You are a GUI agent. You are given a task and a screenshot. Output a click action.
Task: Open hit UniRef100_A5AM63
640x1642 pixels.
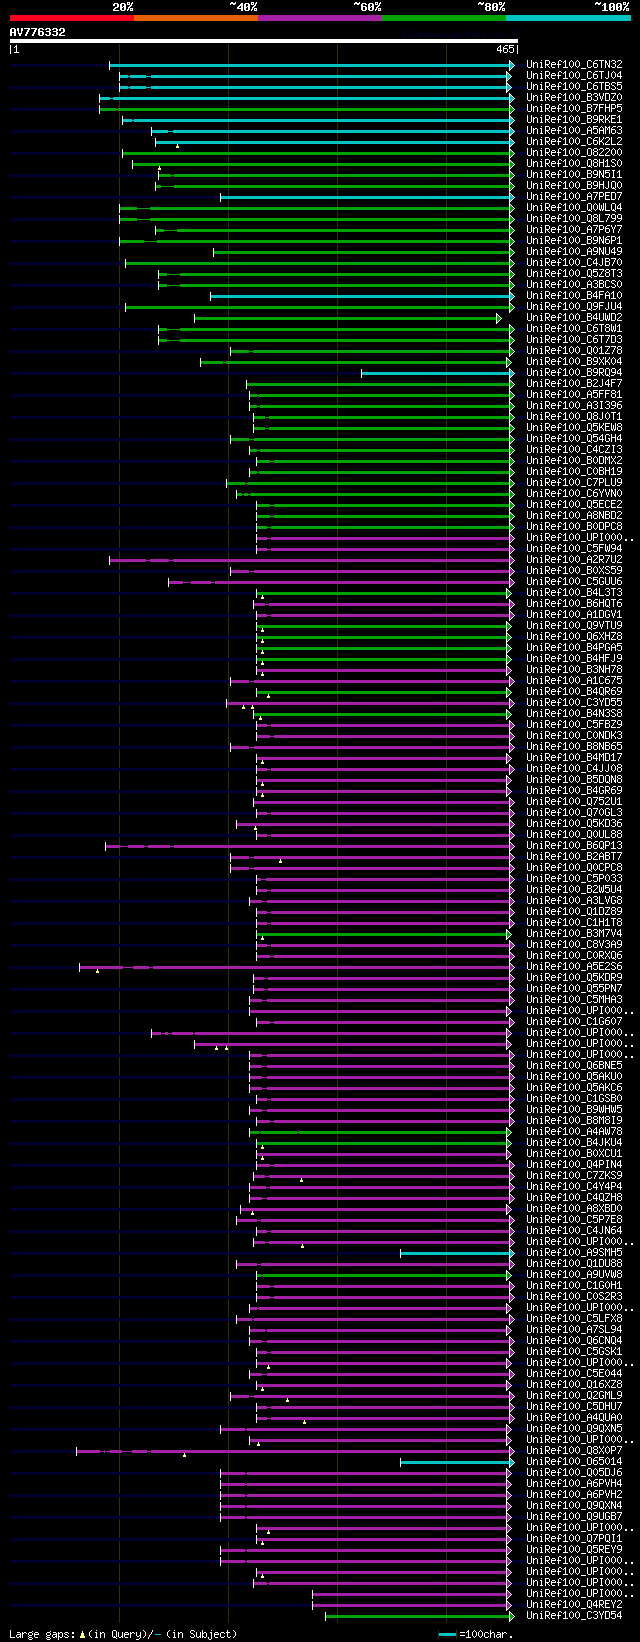pos(574,131)
